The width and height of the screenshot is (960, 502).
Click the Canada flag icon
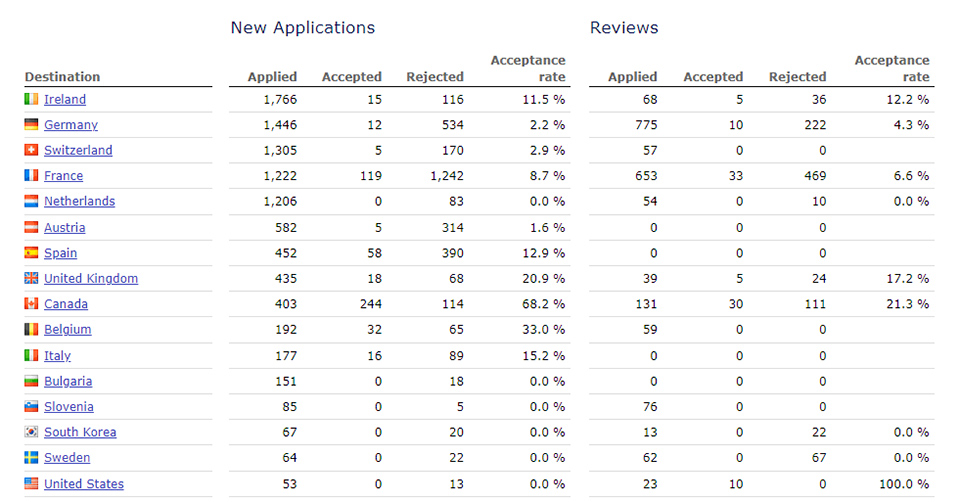pyautogui.click(x=31, y=304)
